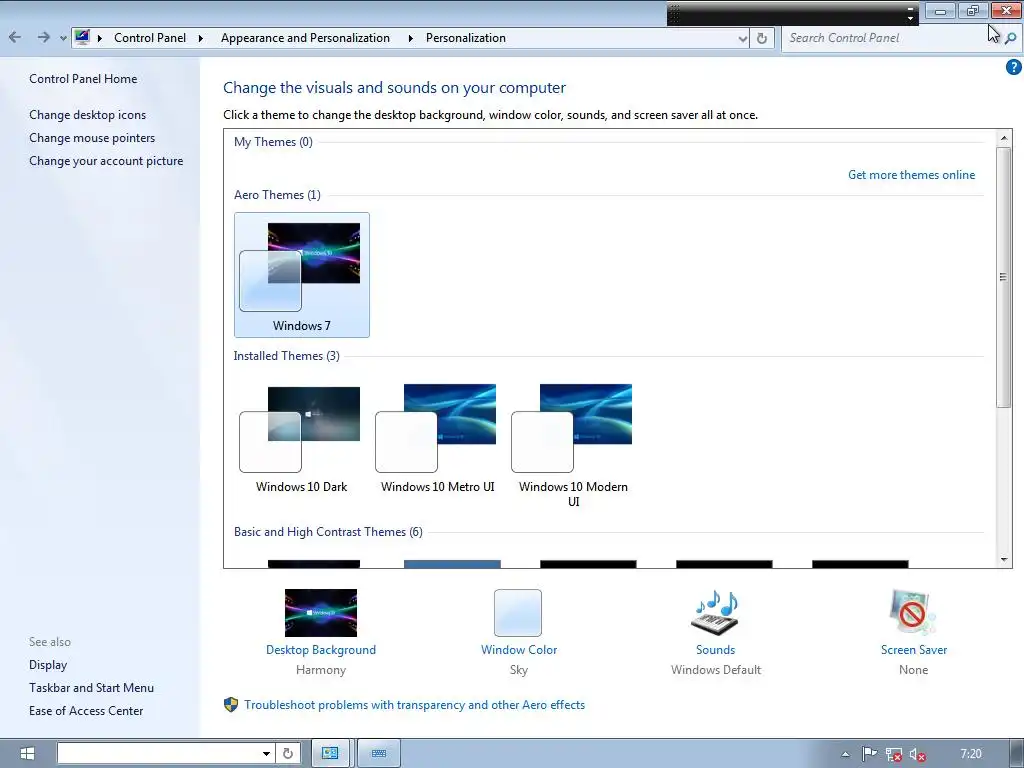Click the Personalization breadcrumb
Image resolution: width=1024 pixels, height=768 pixels.
tap(466, 38)
